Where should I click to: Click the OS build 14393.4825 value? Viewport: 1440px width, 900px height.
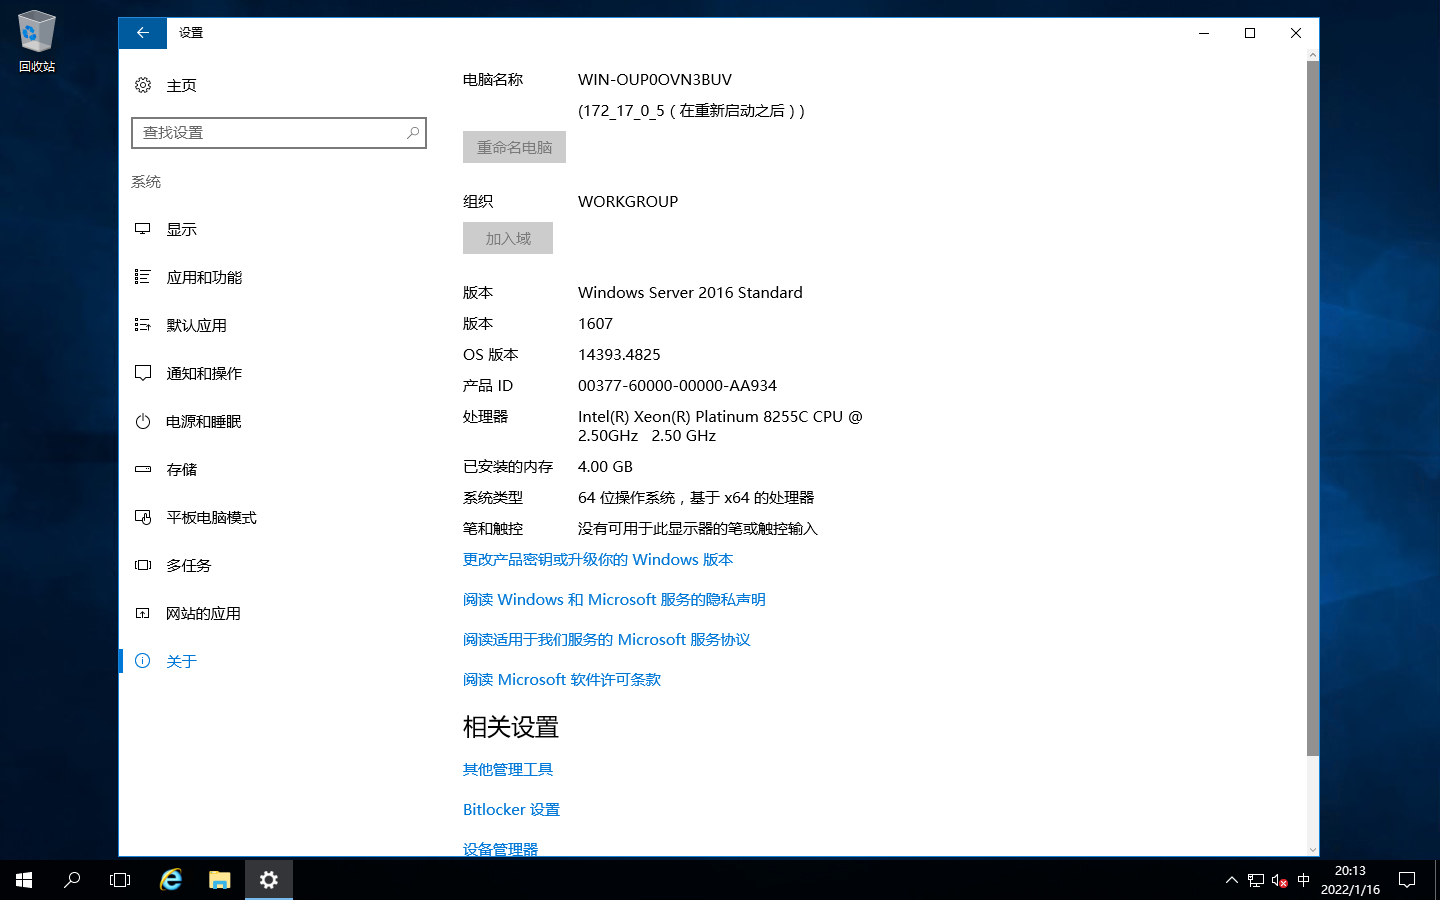click(x=619, y=354)
